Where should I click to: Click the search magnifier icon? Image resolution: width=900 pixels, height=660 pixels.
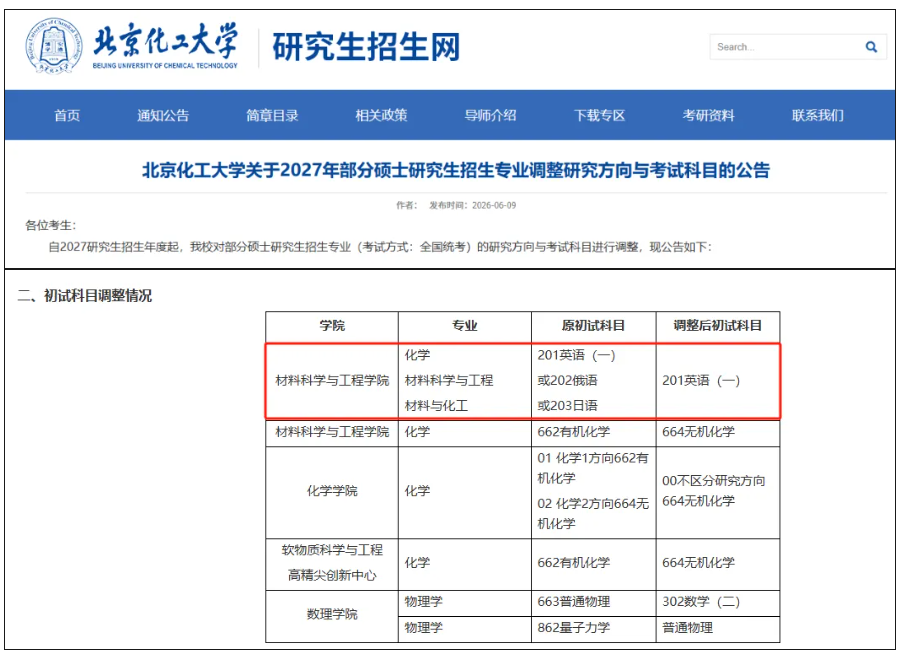[871, 47]
